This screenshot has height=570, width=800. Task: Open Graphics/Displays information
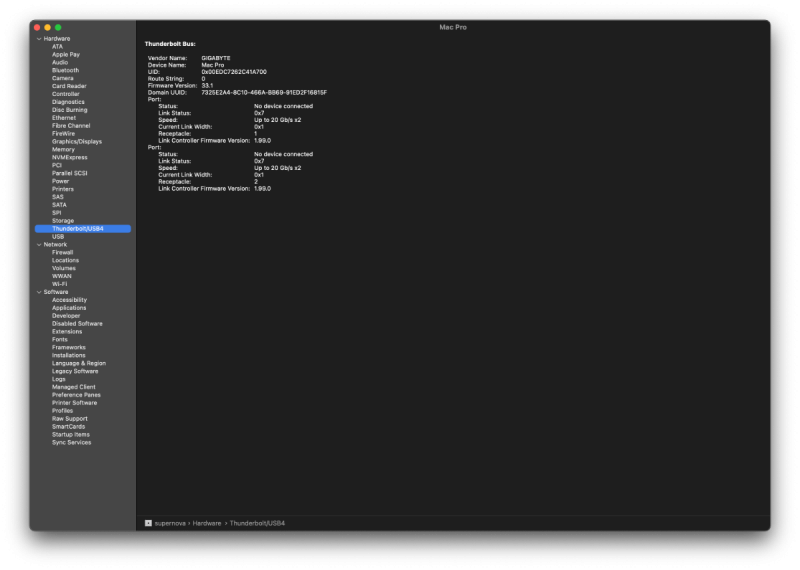pyautogui.click(x=77, y=141)
